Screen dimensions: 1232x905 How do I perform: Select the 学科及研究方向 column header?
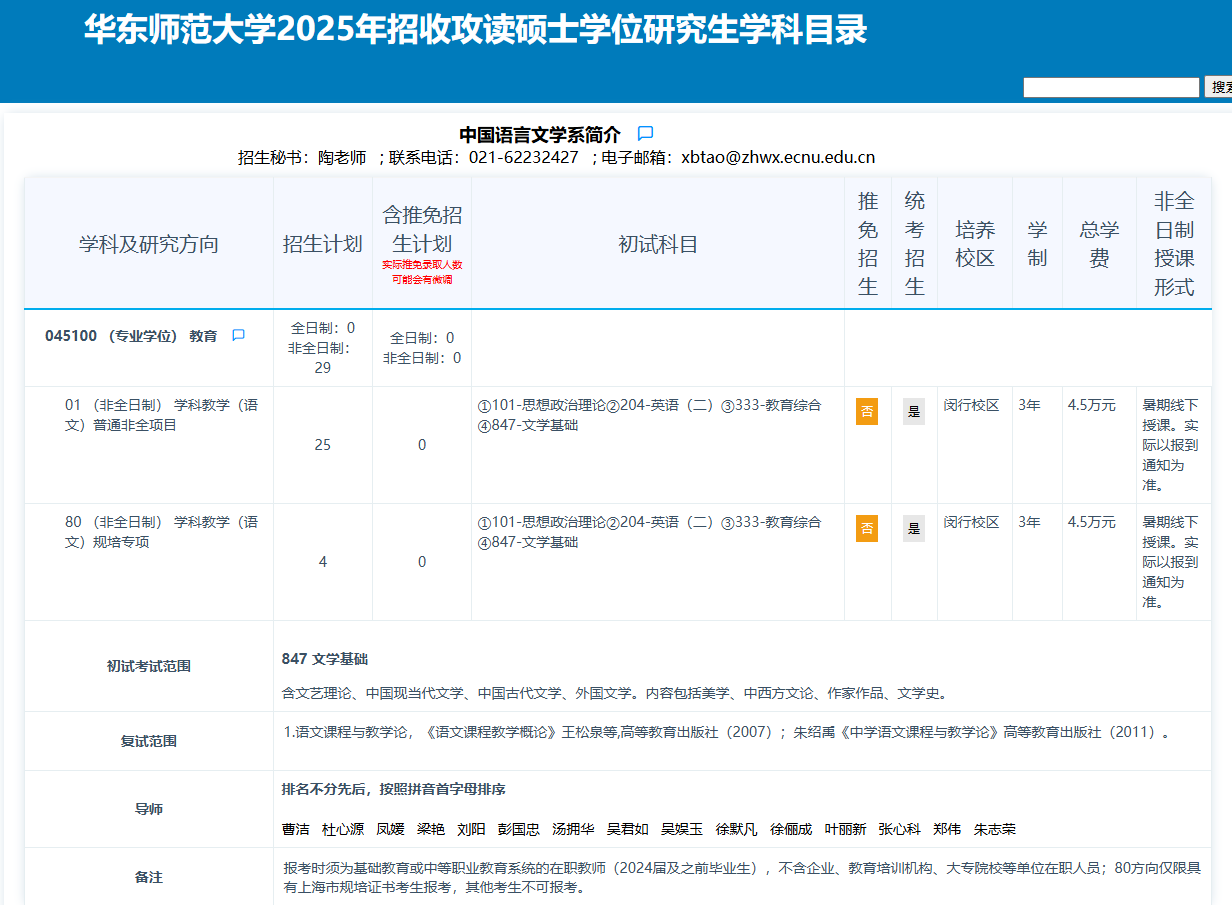(149, 244)
